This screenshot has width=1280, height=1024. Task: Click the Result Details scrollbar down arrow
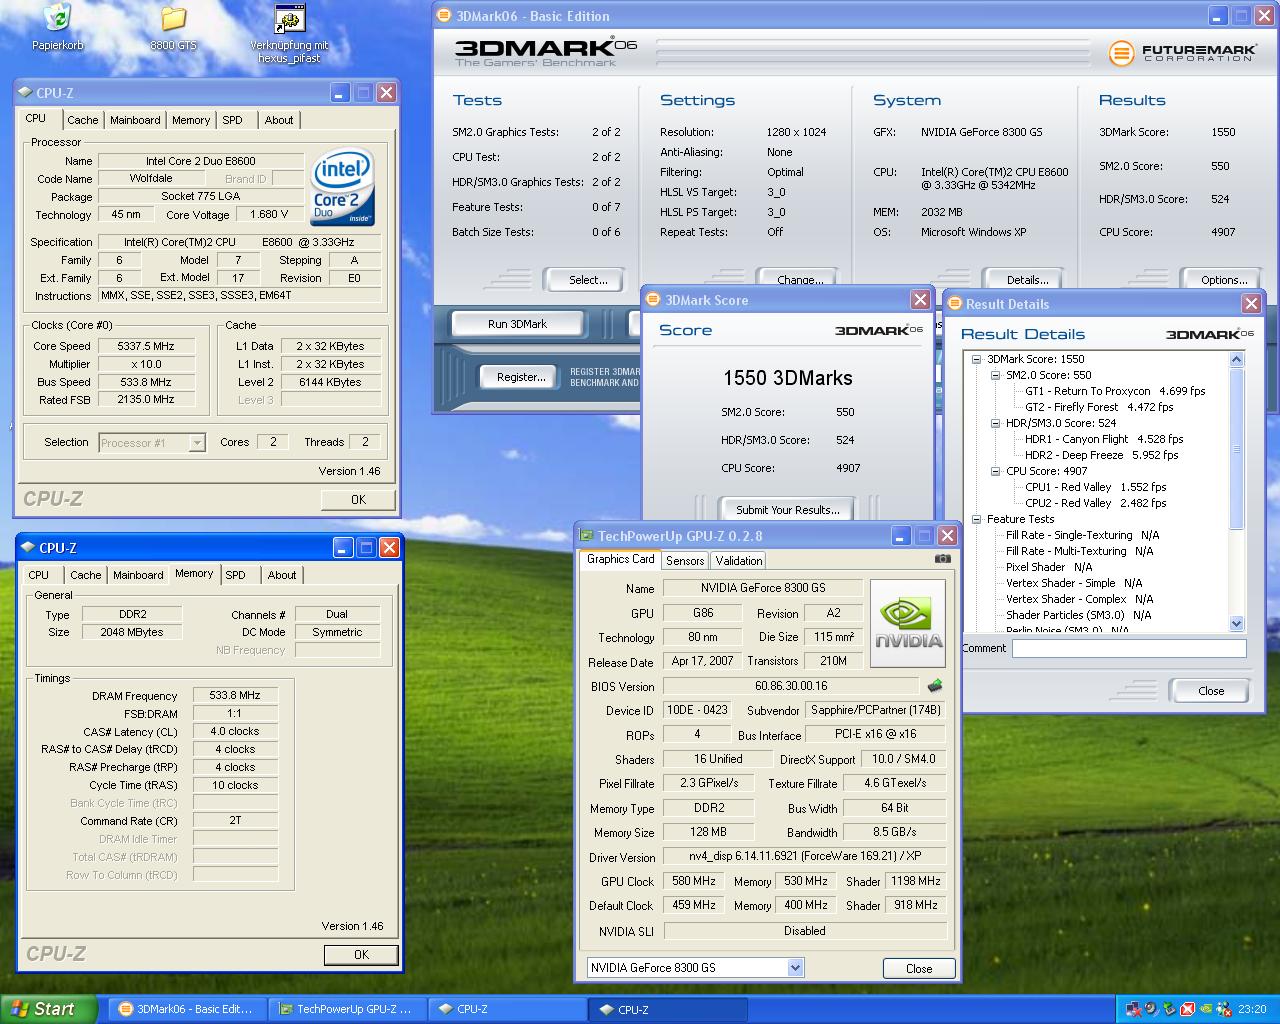[x=1237, y=623]
